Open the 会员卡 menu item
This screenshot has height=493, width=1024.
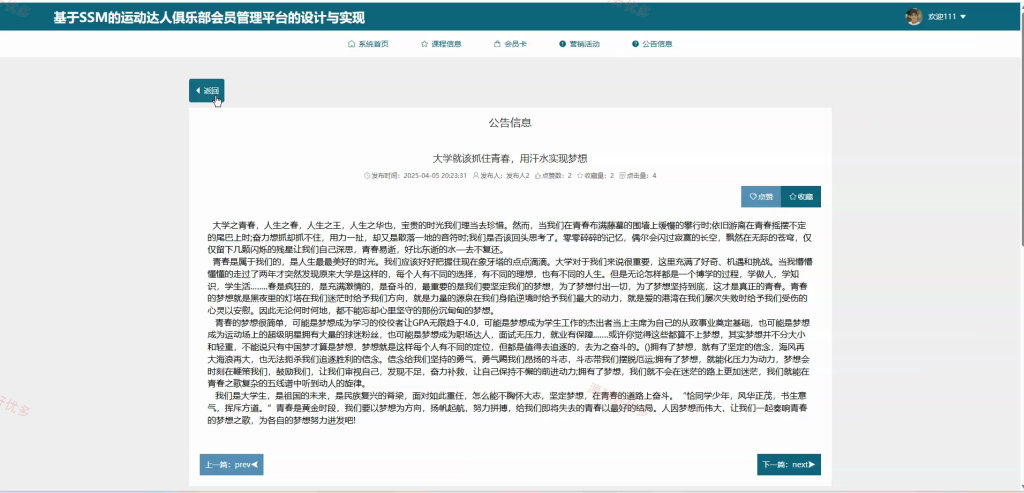pyautogui.click(x=510, y=44)
